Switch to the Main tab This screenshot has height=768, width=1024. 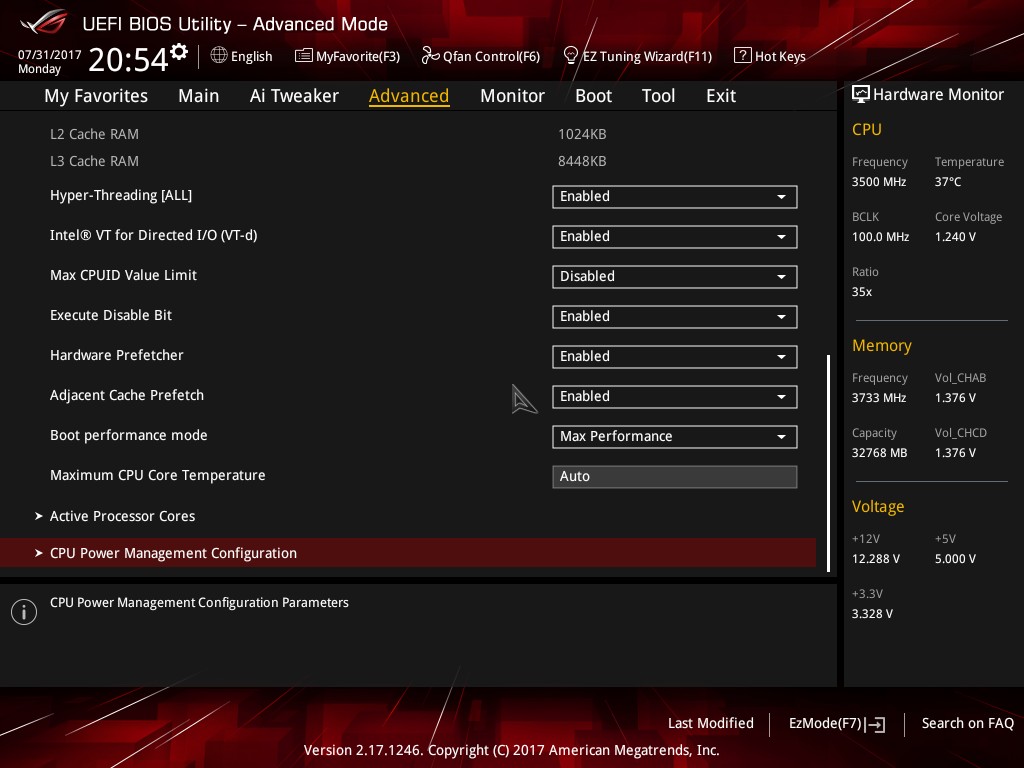(x=199, y=96)
